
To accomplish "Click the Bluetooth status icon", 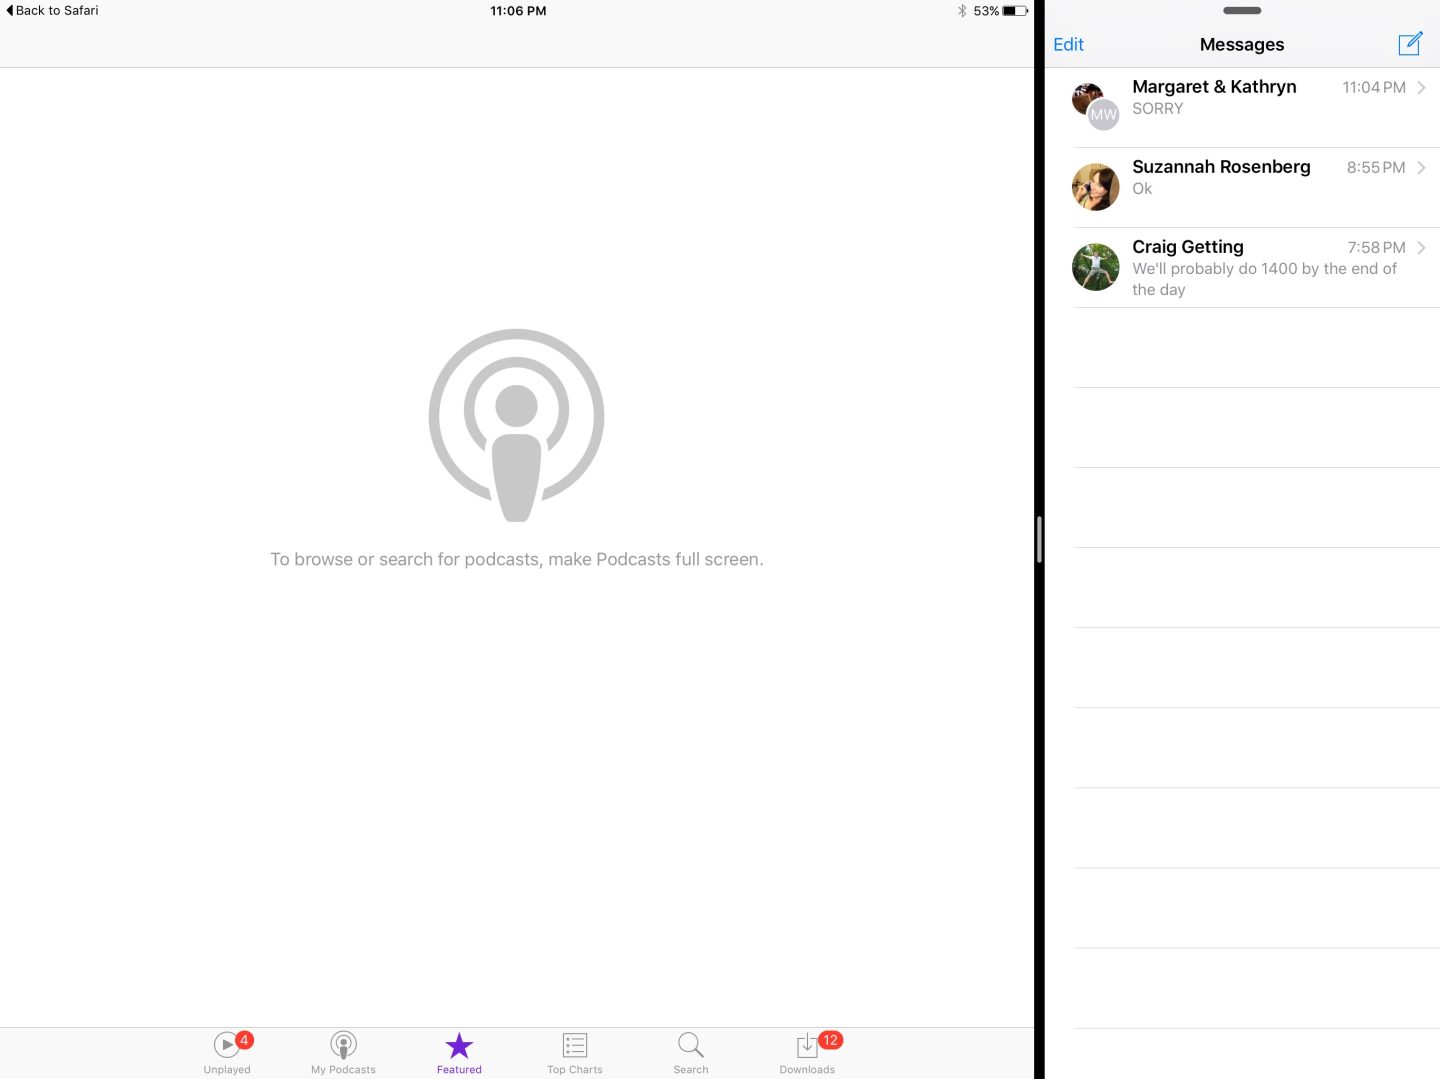I will coord(962,11).
